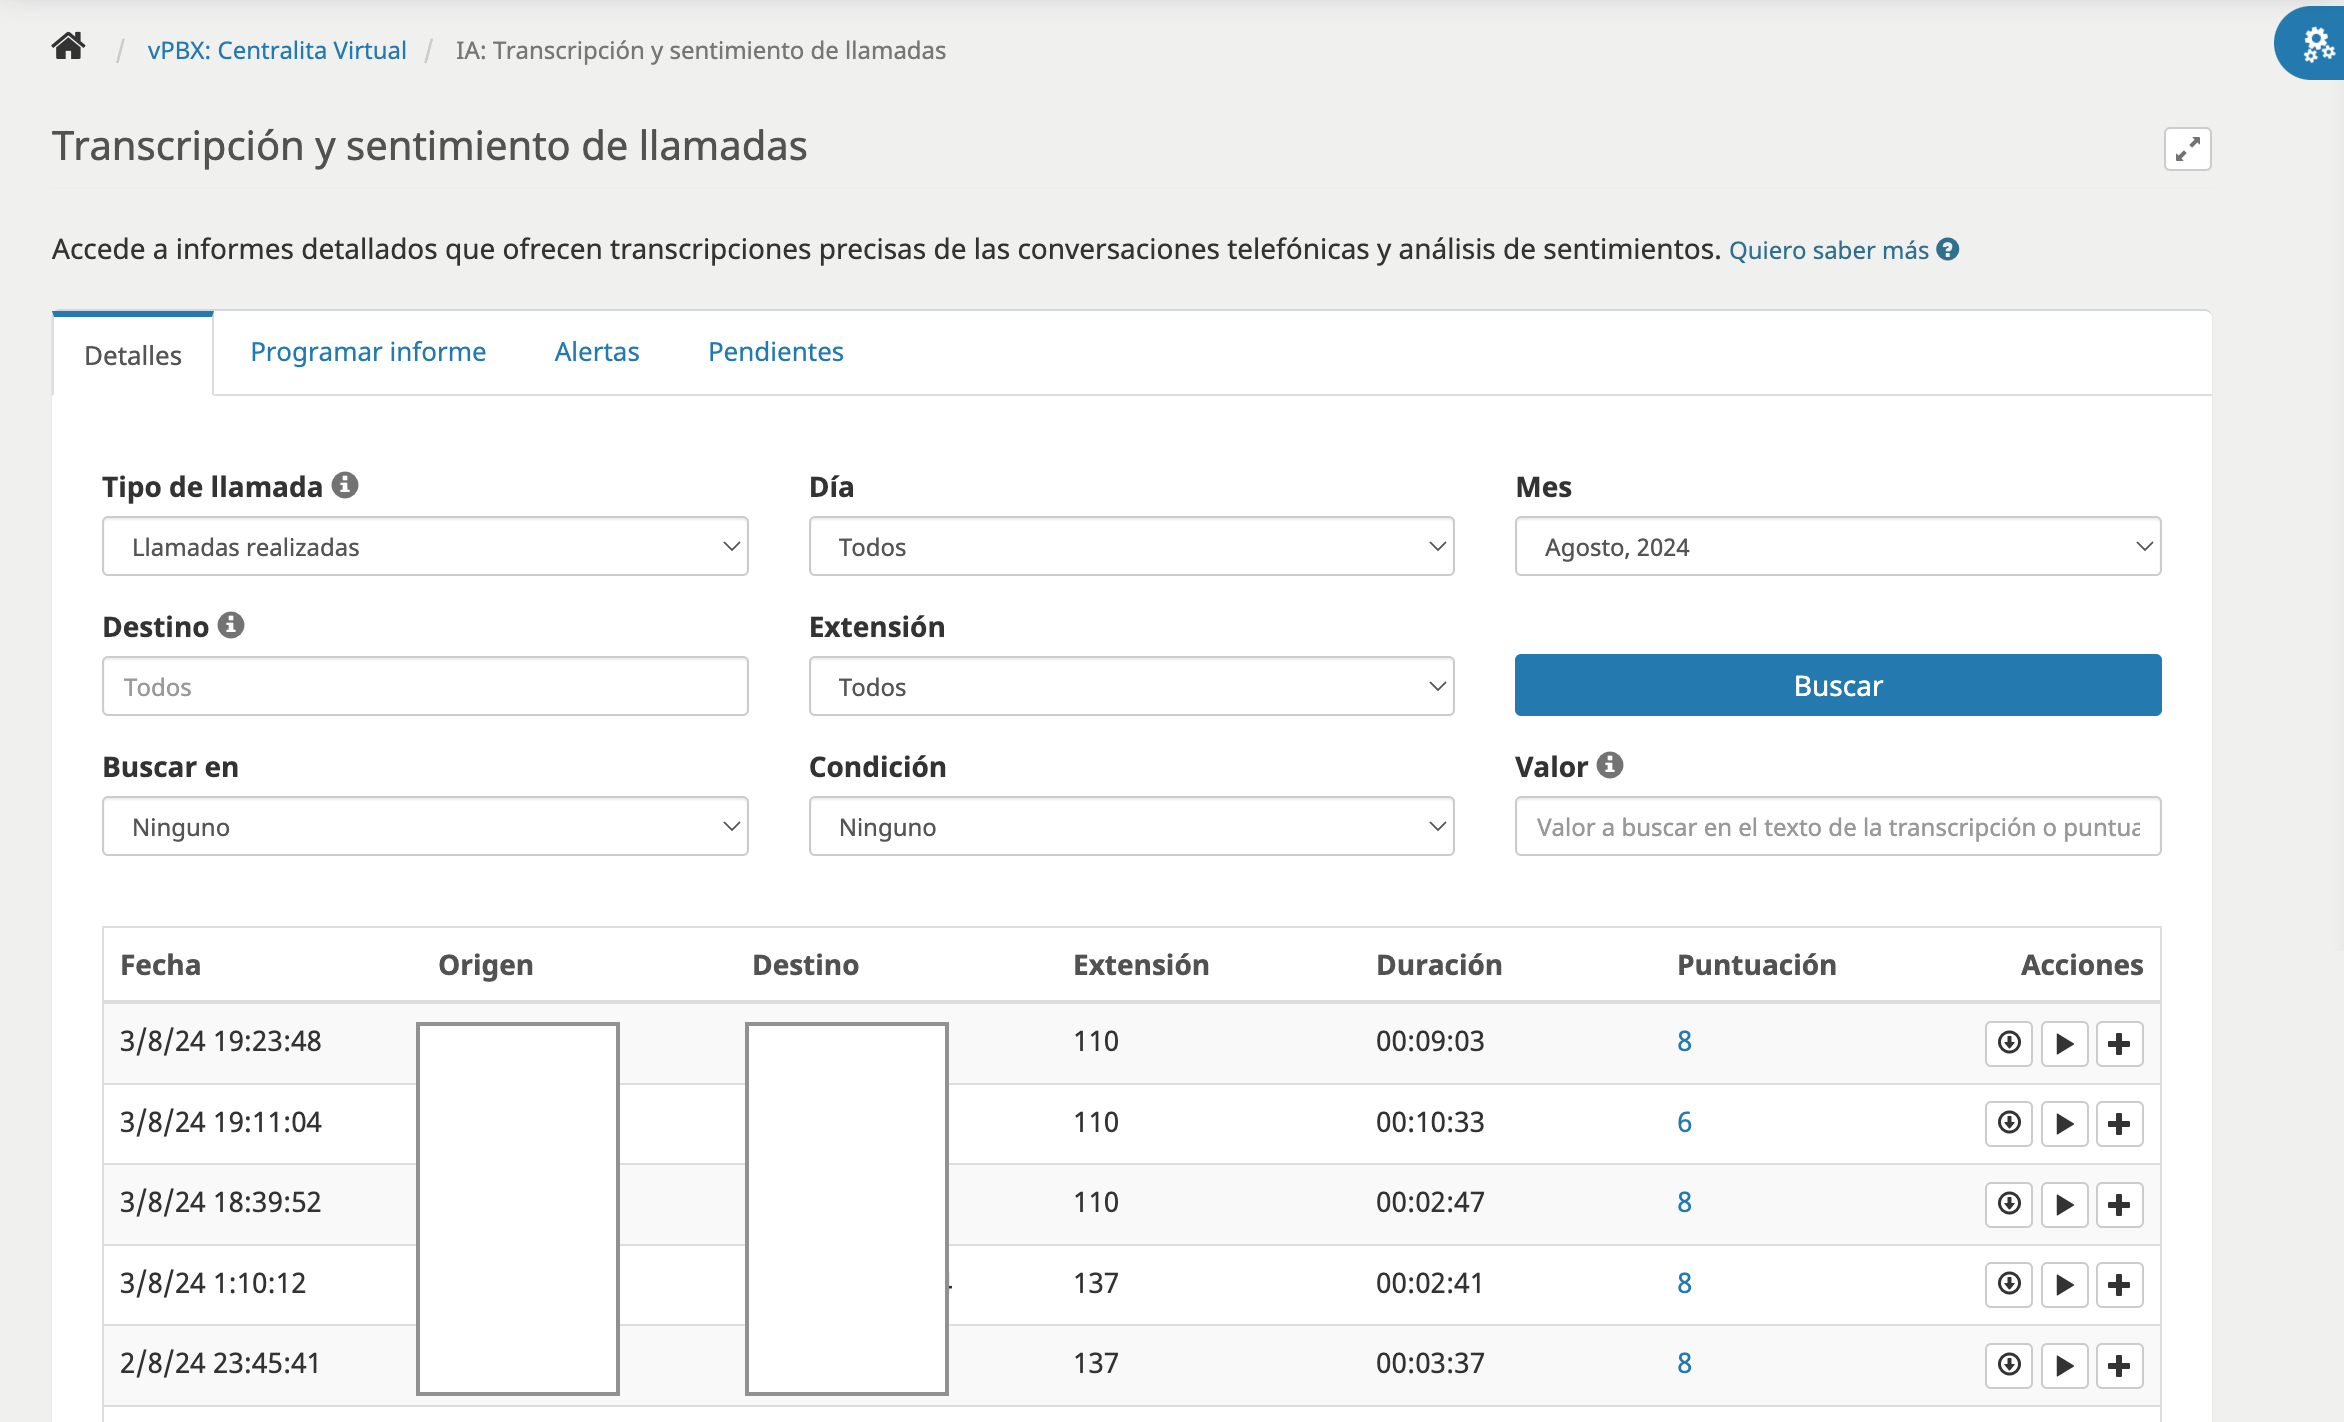Switch to the Pendientes tab

click(776, 352)
